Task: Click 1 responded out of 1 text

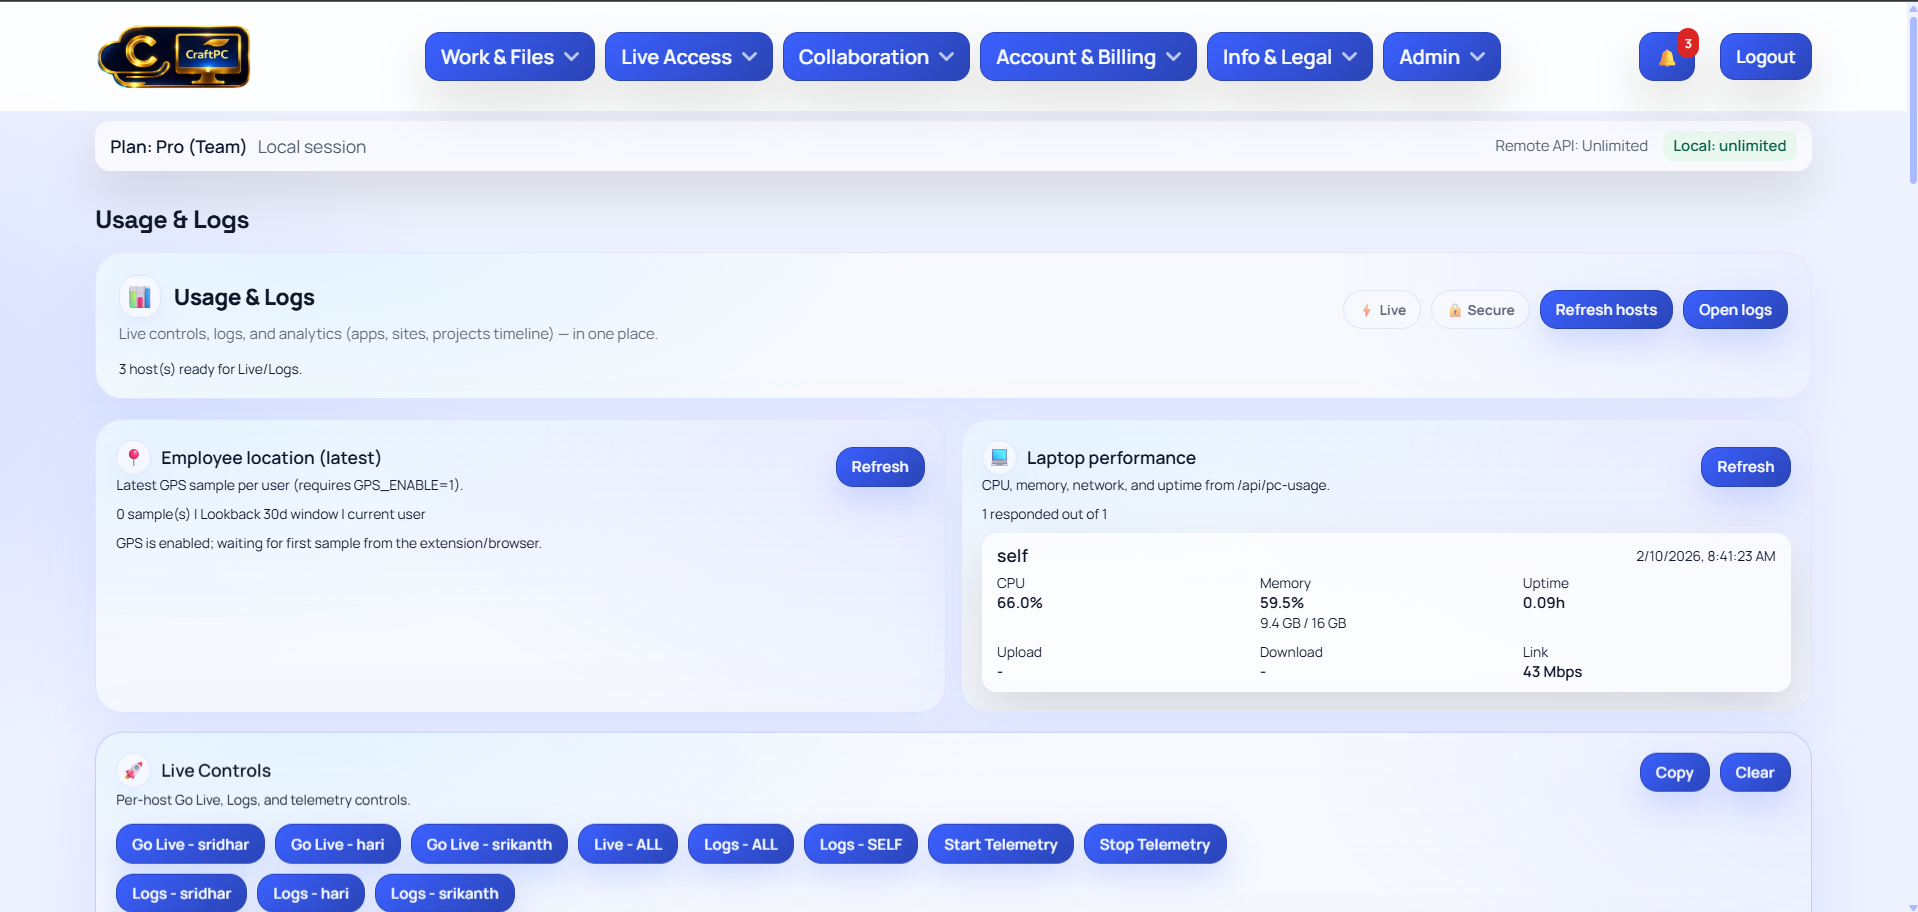Action: 1044,514
